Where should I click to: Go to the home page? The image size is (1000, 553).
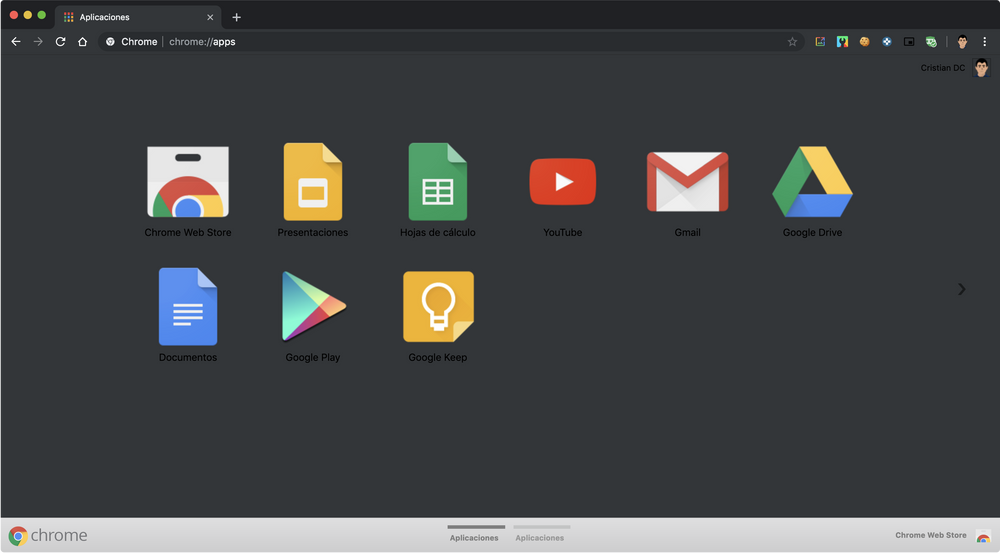(83, 42)
